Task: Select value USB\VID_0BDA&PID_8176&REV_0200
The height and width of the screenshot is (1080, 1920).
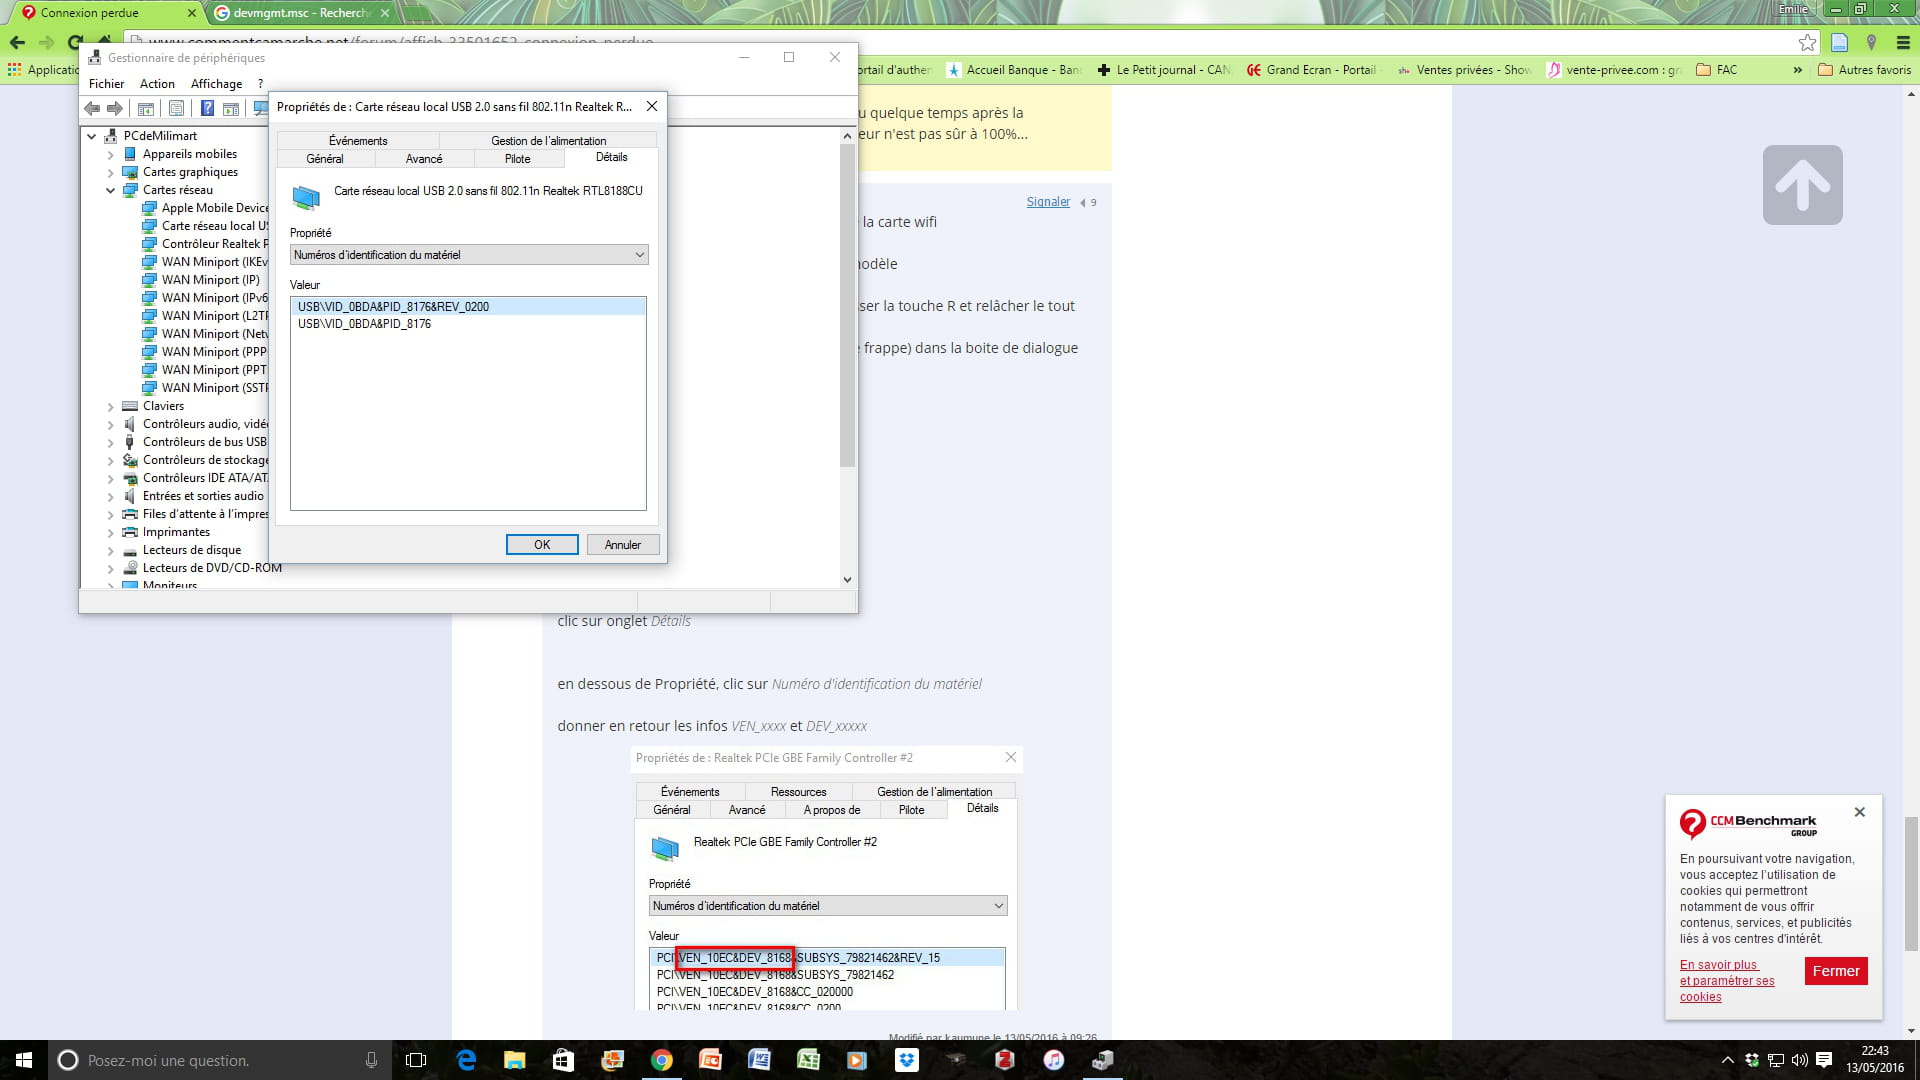Action: pos(468,307)
